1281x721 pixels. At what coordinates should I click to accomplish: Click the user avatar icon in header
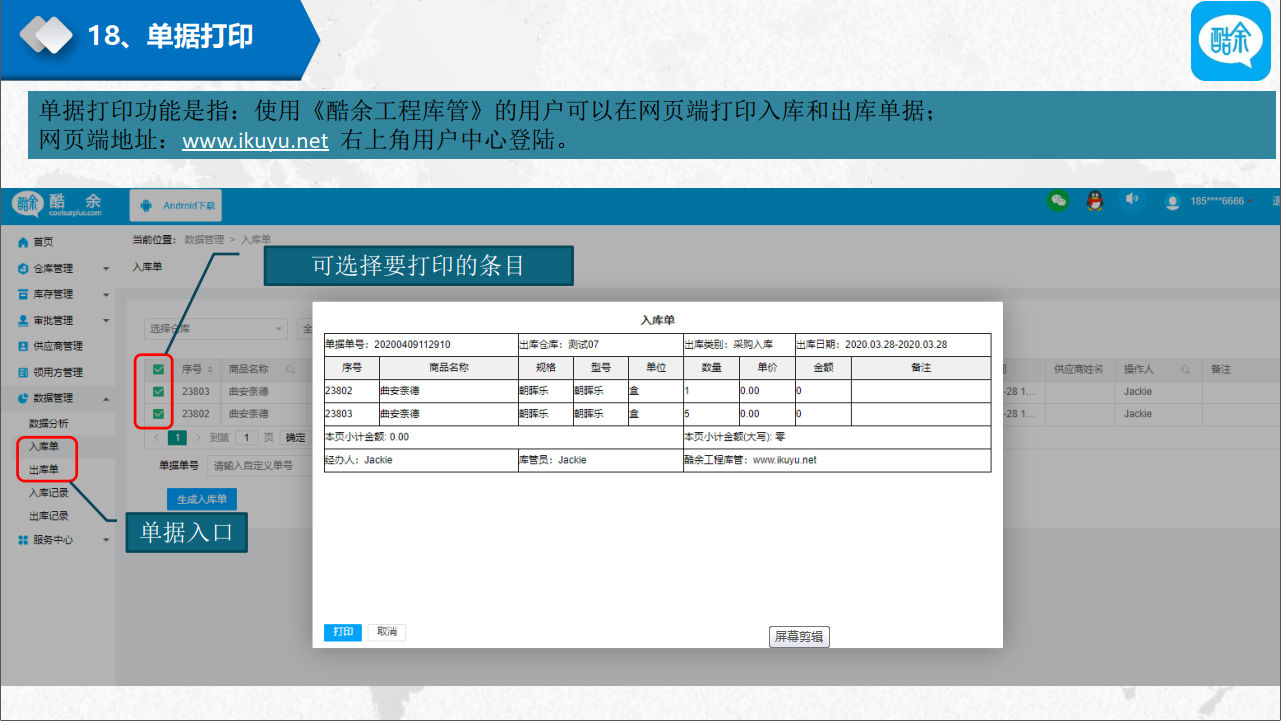click(1172, 202)
